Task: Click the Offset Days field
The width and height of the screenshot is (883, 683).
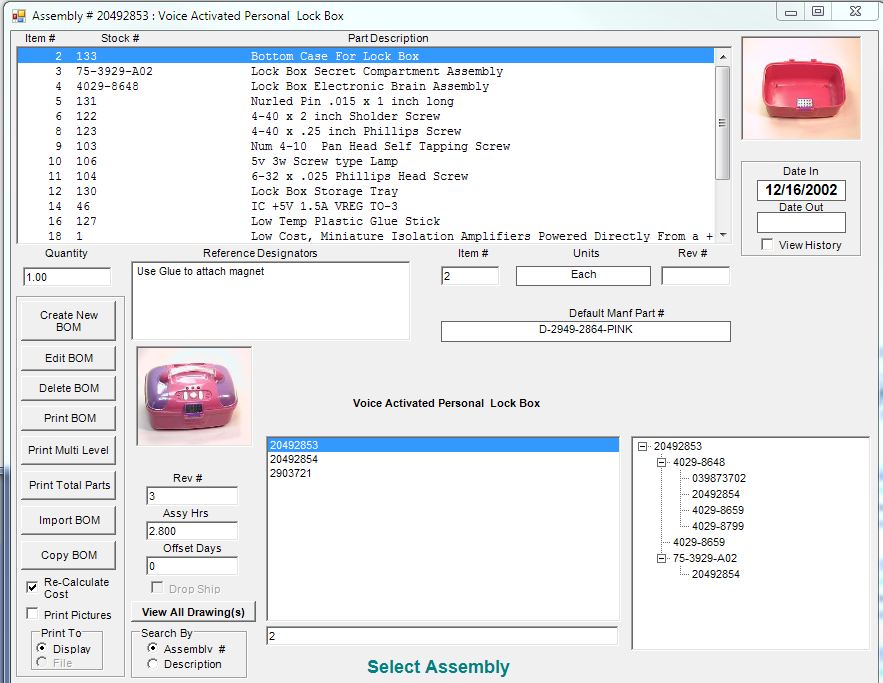Action: point(191,566)
